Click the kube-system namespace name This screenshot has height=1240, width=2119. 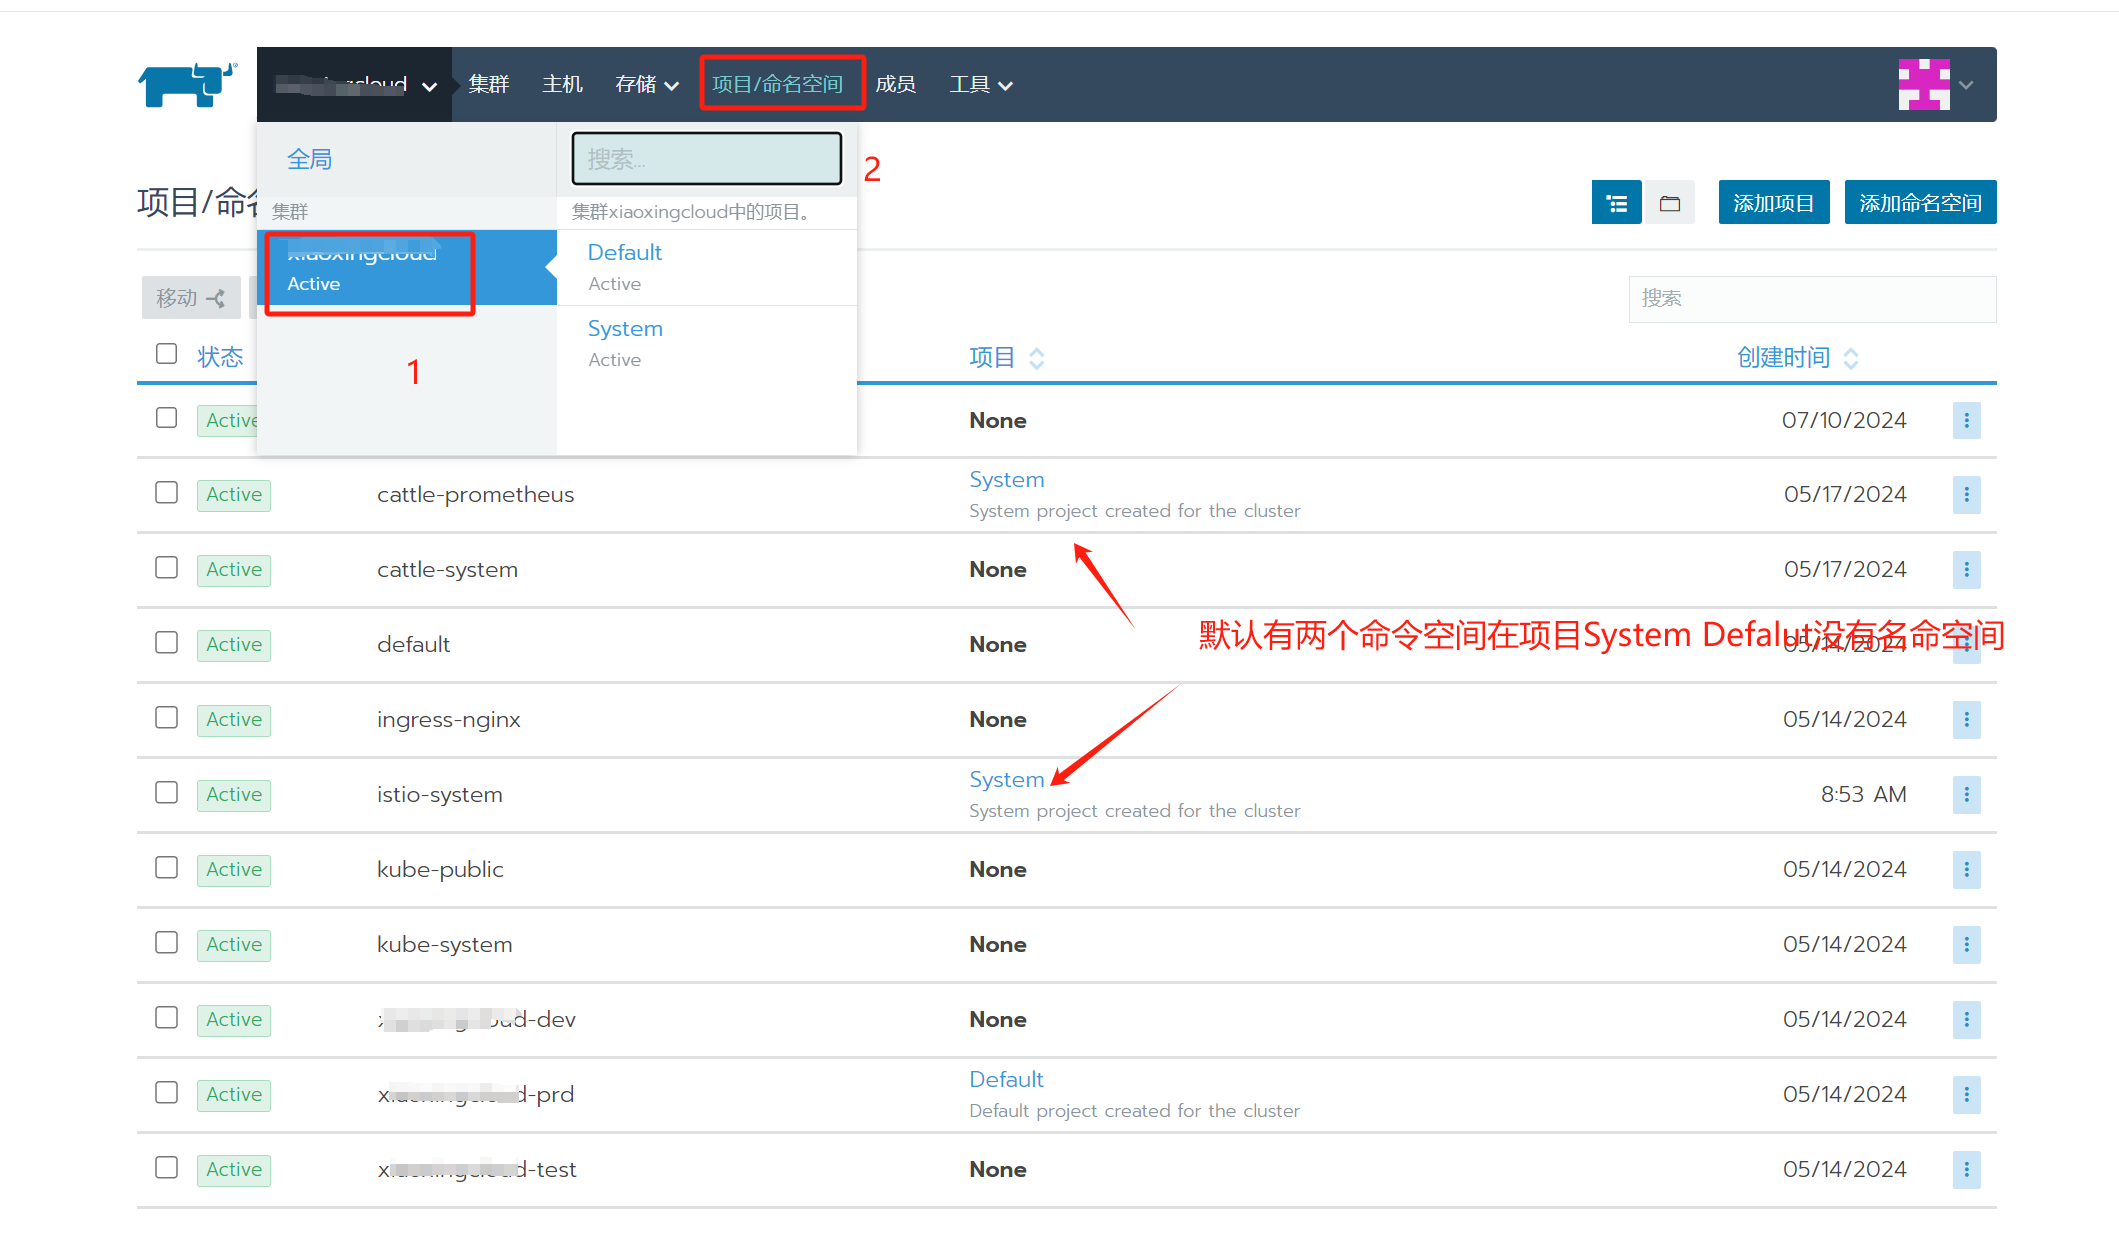[x=444, y=945]
